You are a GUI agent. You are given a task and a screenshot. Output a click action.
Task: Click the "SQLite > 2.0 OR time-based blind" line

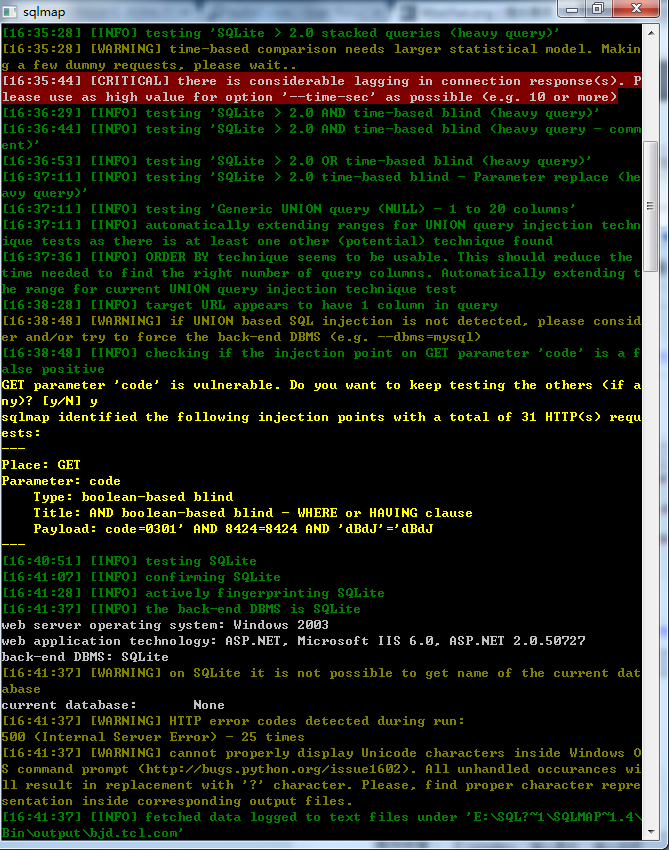[297, 161]
